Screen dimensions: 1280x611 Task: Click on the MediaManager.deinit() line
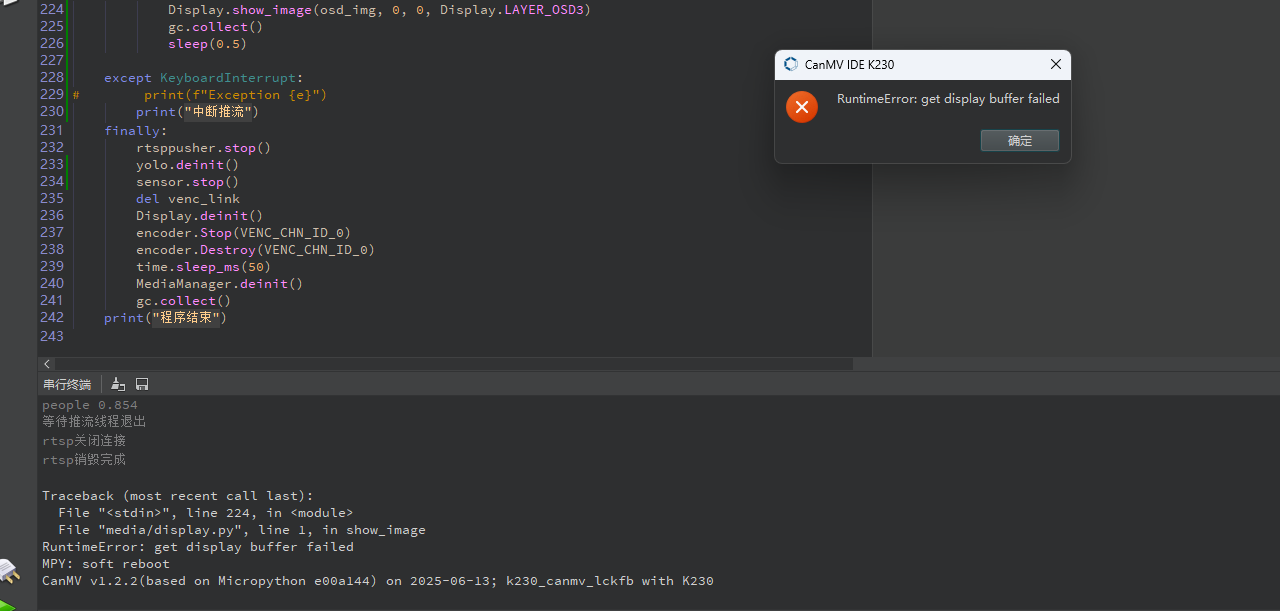[219, 283]
